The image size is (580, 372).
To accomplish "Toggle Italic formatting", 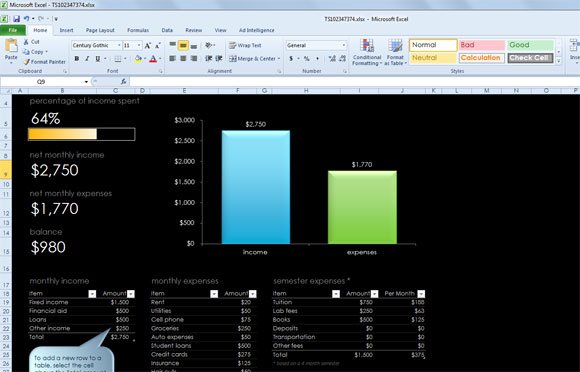I will (x=87, y=58).
